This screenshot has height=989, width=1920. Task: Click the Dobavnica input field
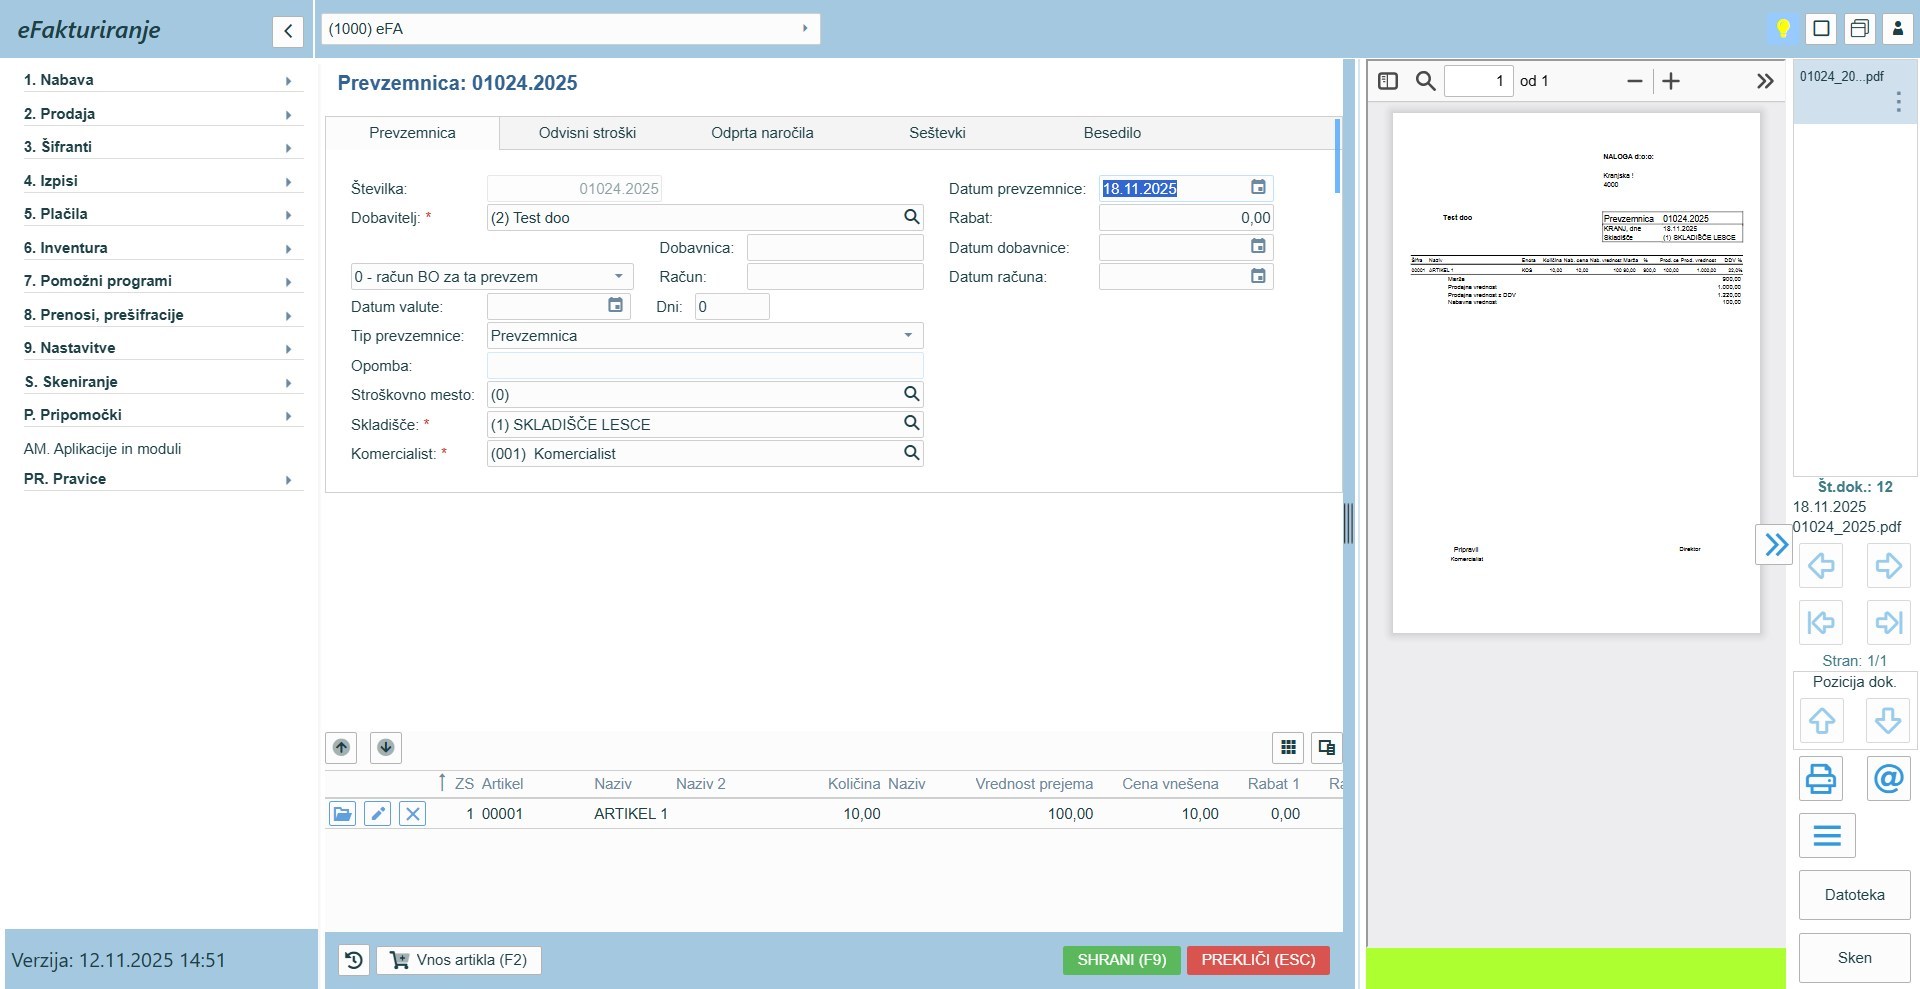pyautogui.click(x=835, y=247)
